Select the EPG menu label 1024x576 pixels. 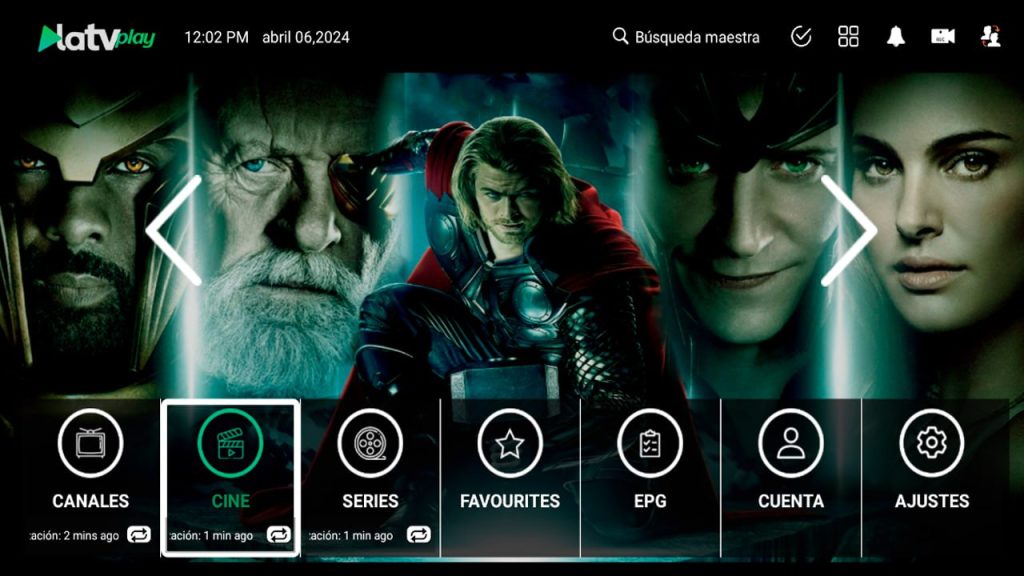click(x=650, y=501)
